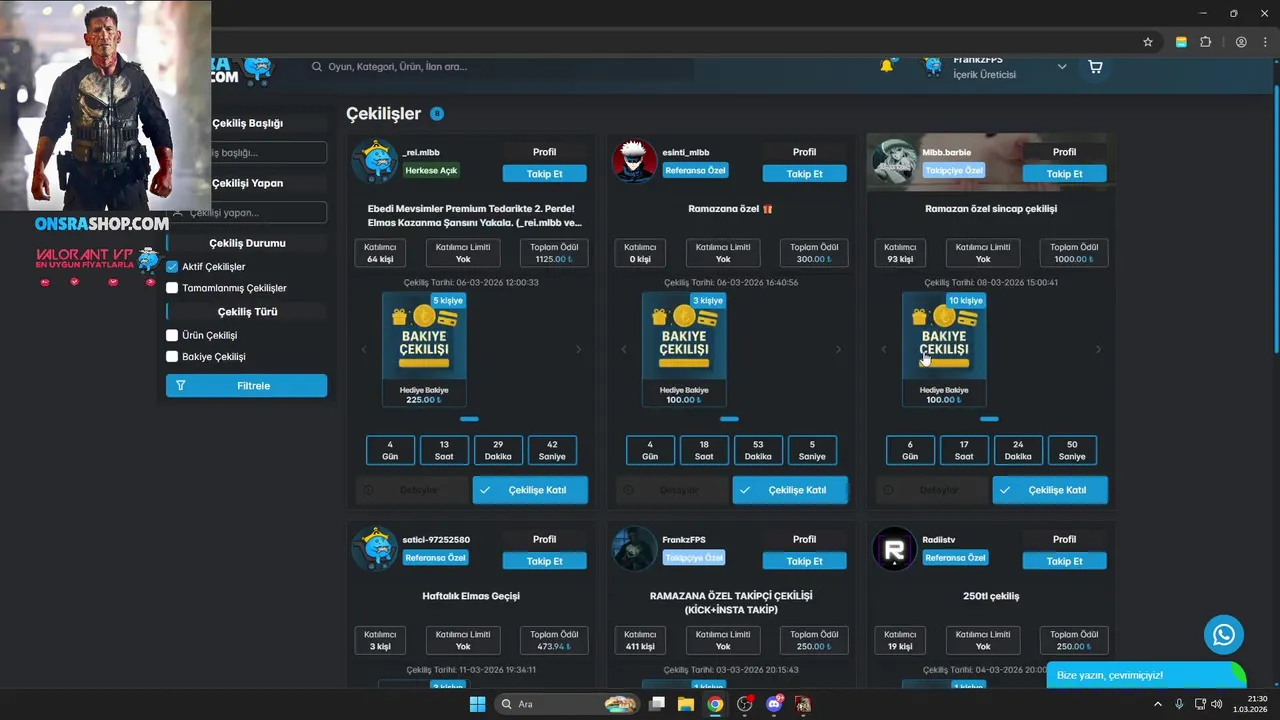Open the Chrome profile icon
Image resolution: width=1280 pixels, height=720 pixels.
pyautogui.click(x=1241, y=42)
